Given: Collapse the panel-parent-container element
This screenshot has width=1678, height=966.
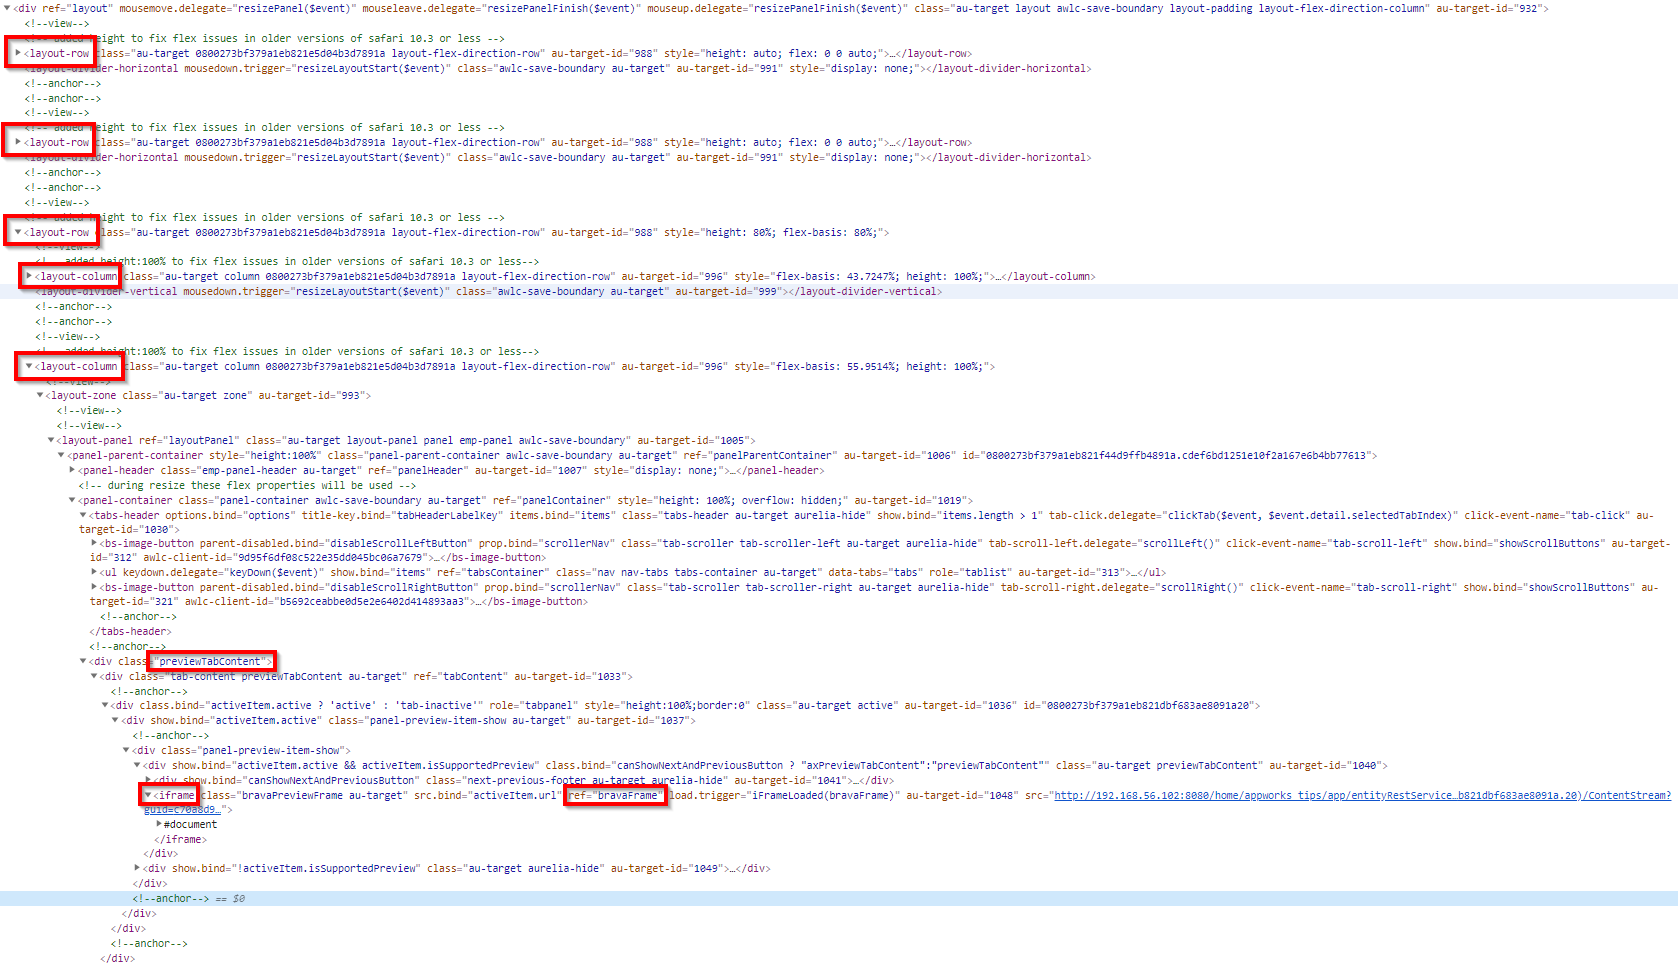Looking at the screenshot, I should 61,456.
